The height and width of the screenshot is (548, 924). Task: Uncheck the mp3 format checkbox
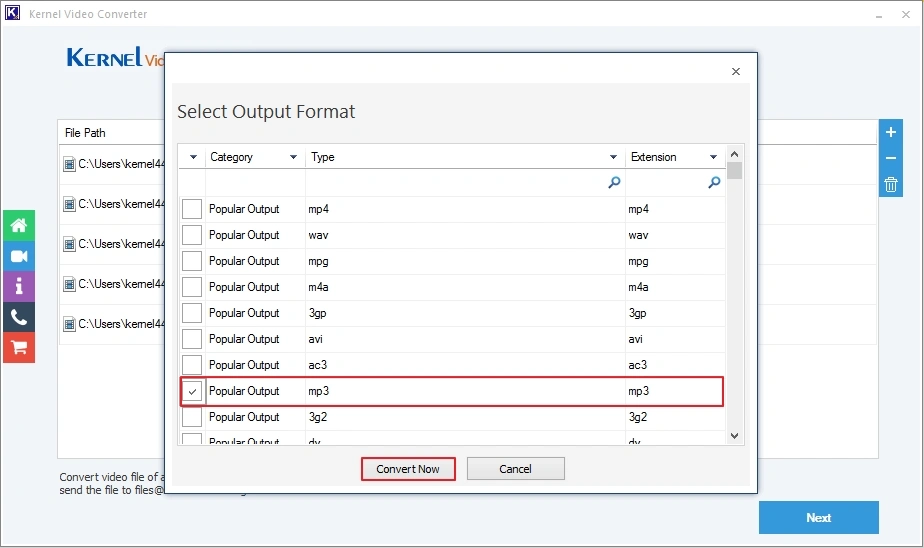[x=192, y=391]
